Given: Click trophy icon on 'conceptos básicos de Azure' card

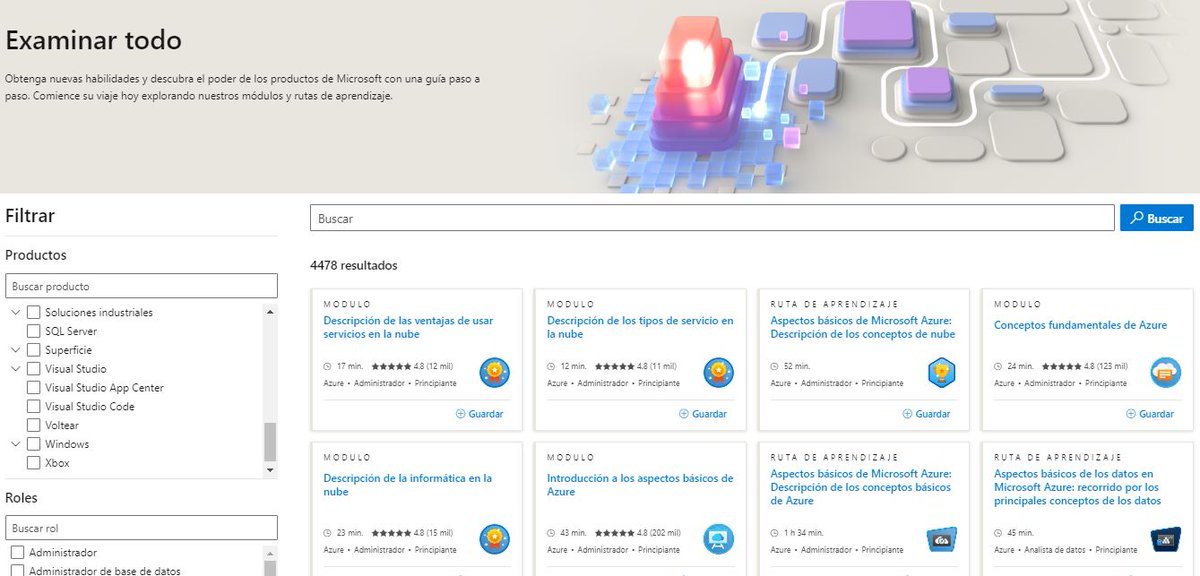Looking at the screenshot, I should (x=942, y=540).
